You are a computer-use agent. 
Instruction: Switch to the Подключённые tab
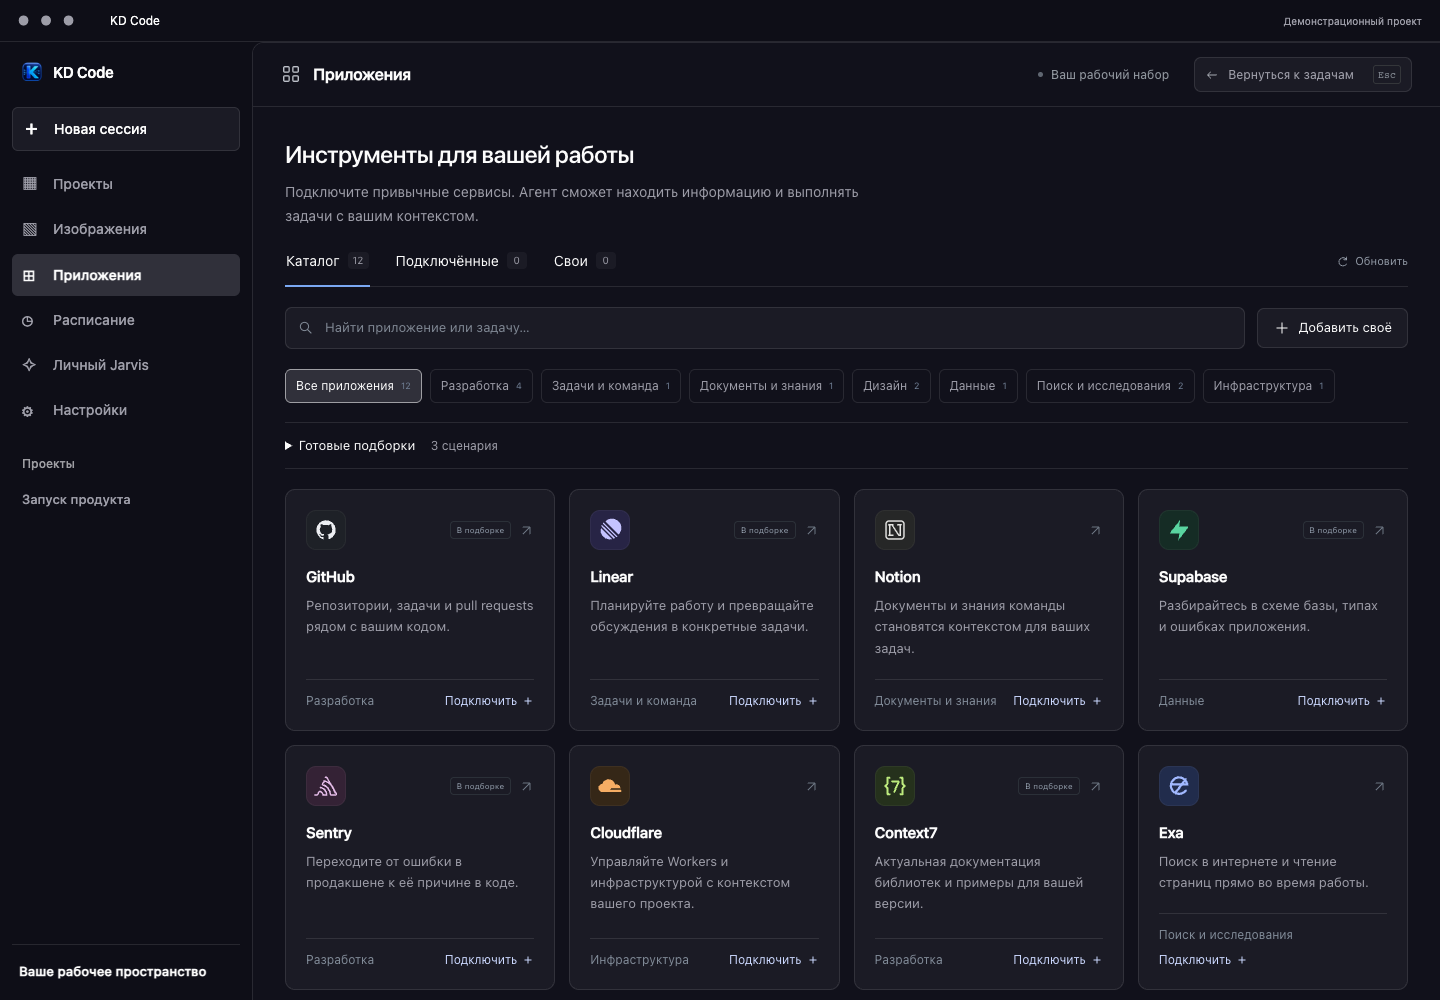460,261
